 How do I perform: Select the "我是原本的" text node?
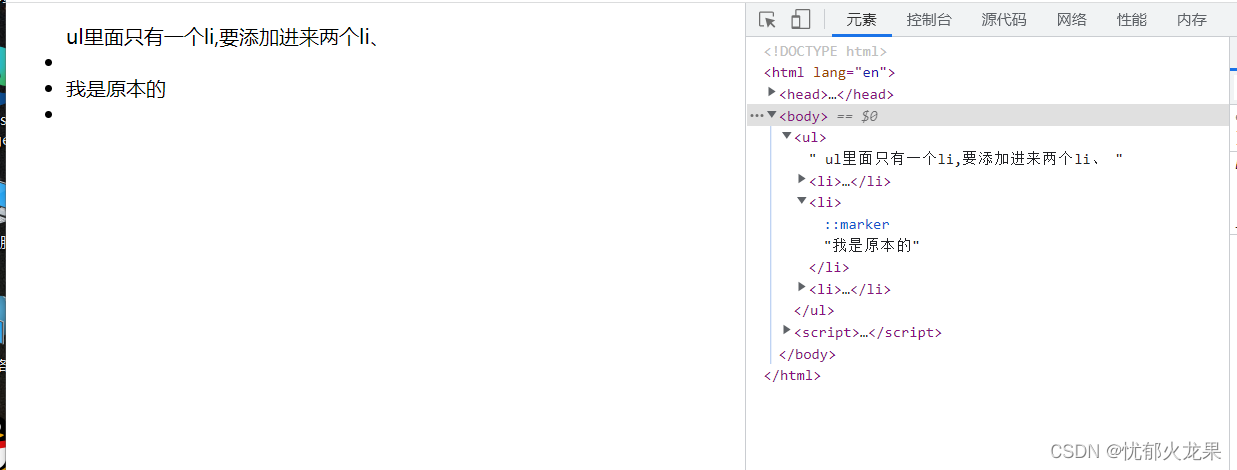[871, 246]
